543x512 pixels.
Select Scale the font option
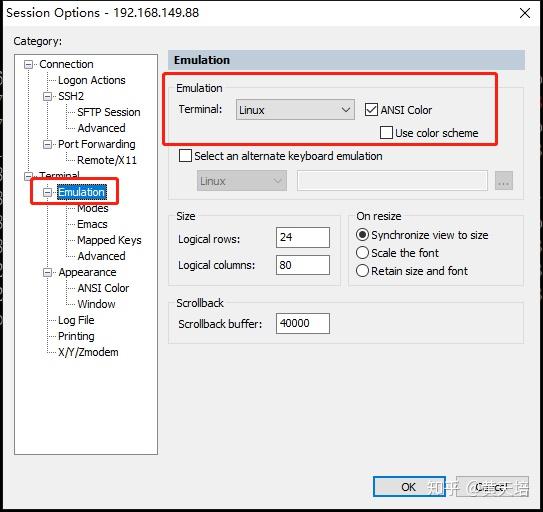(x=362, y=253)
